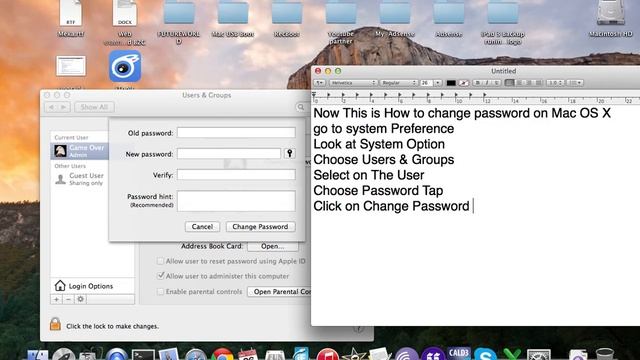This screenshot has width=640, height=360.
Task: Open the font size dropdown arrow
Action: [438, 83]
